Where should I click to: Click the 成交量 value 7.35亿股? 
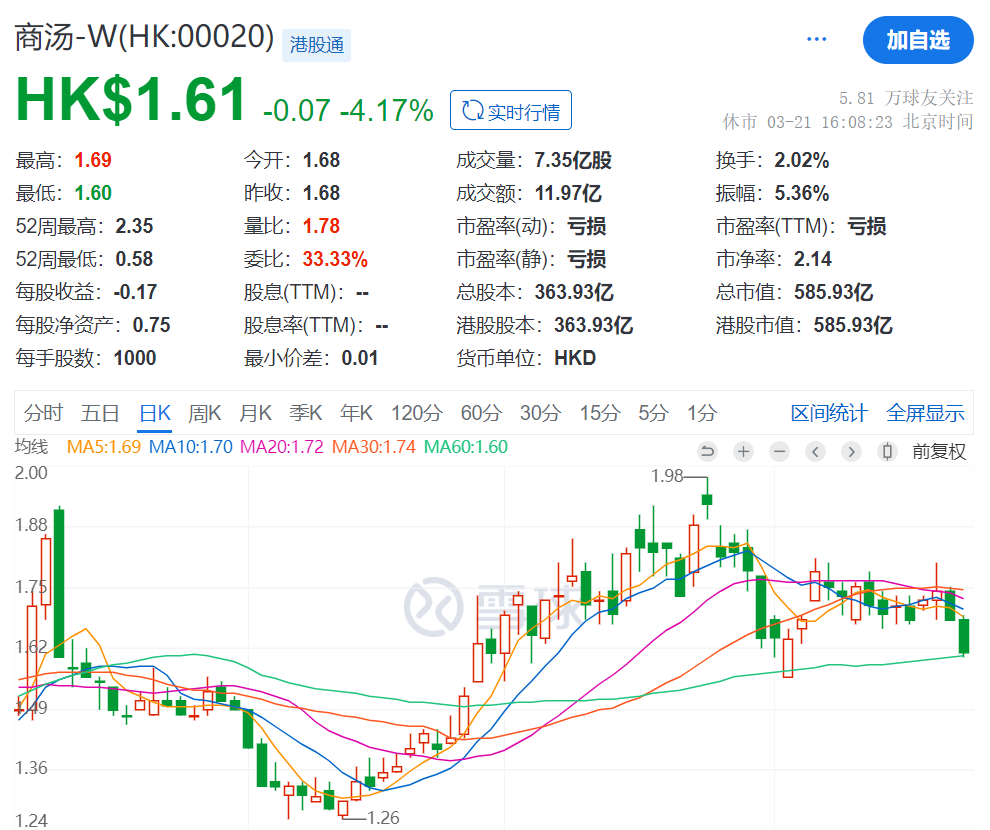[x=573, y=160]
